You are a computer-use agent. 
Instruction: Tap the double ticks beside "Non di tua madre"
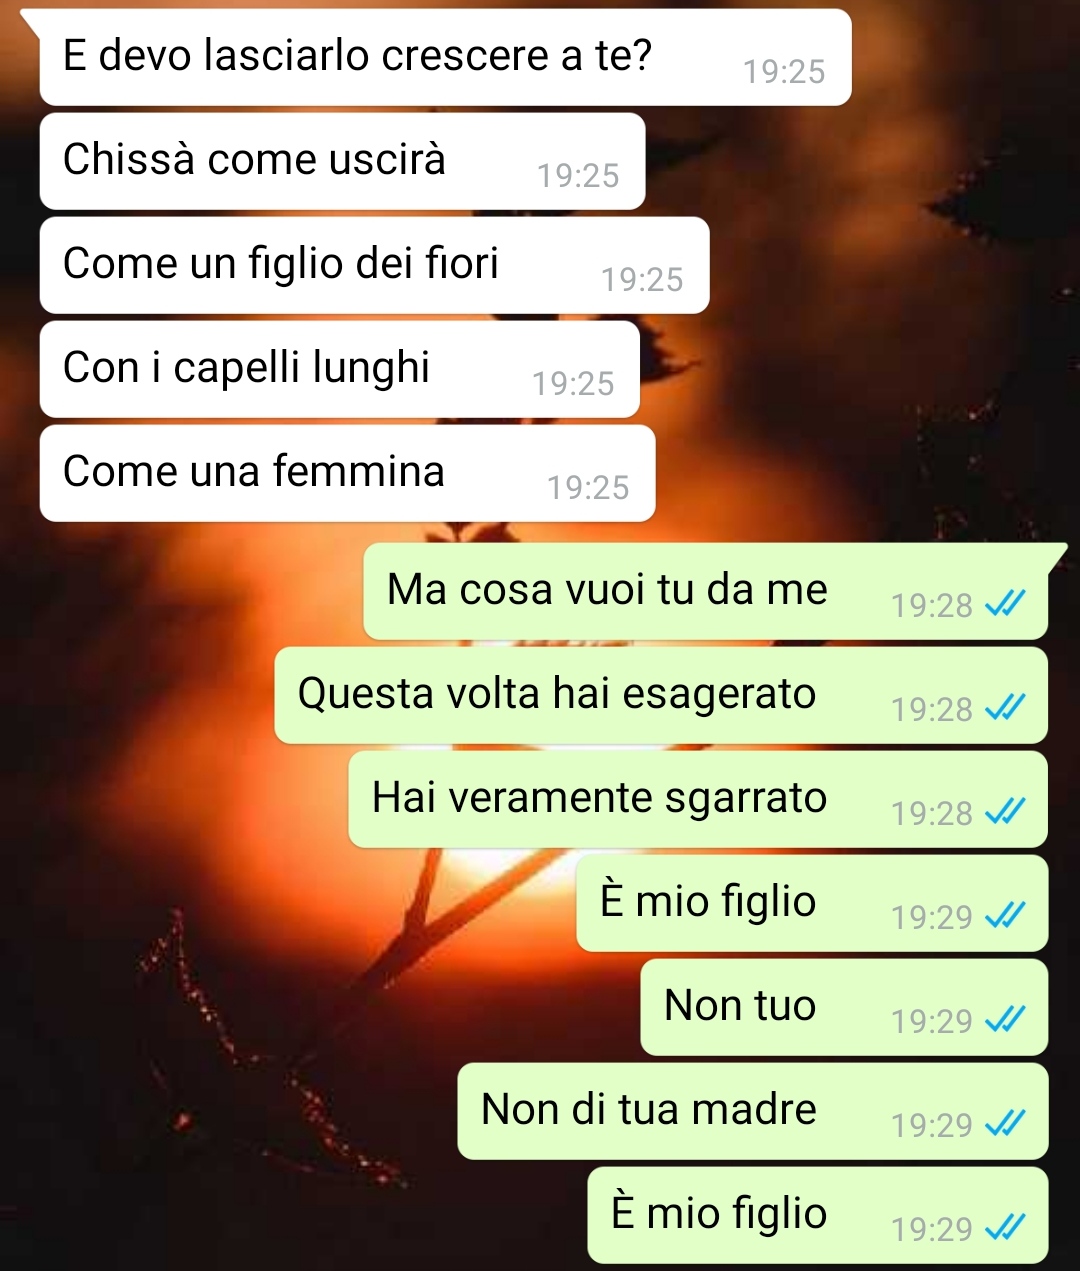click(x=1004, y=1123)
